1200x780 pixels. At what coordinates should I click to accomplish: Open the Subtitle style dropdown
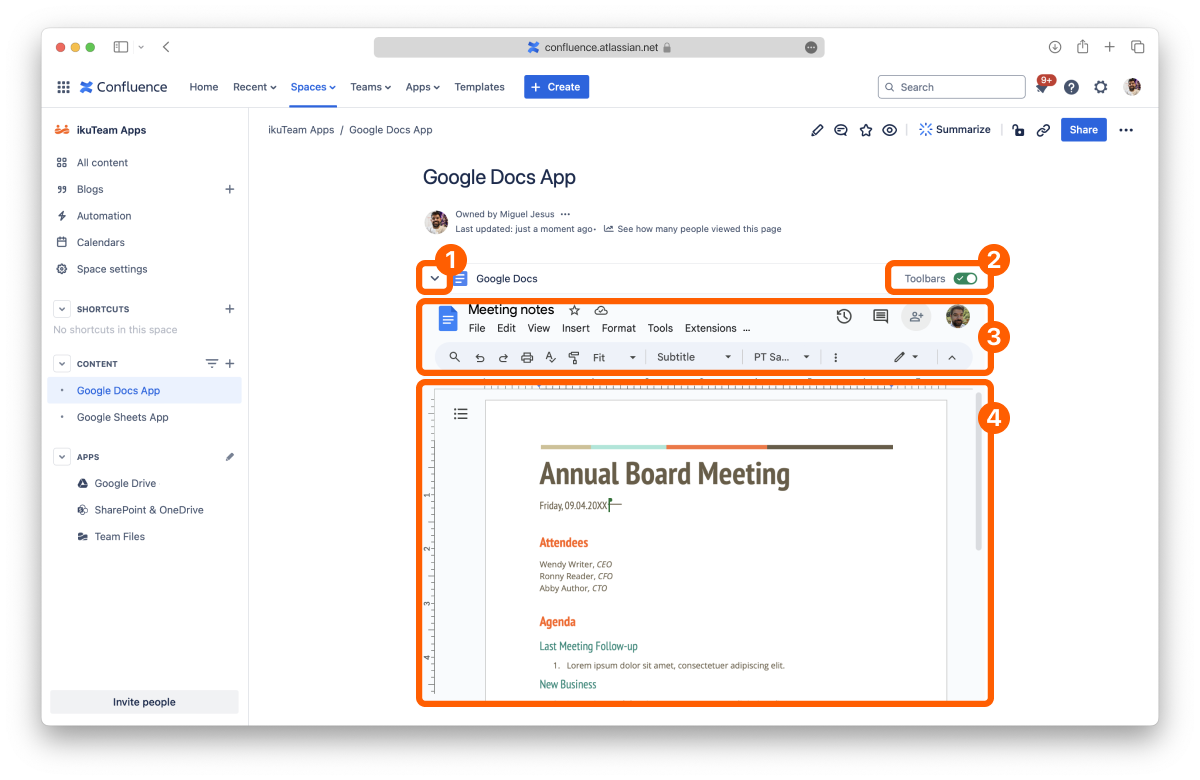(x=694, y=357)
